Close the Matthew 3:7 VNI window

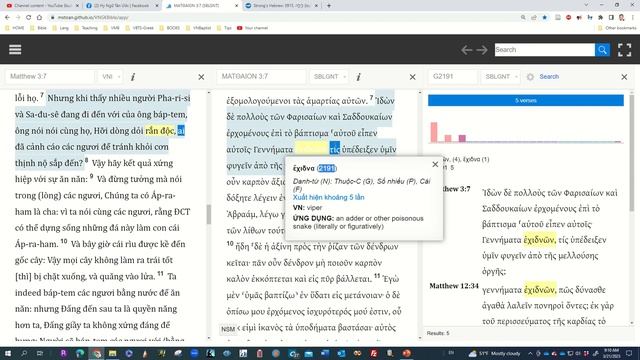tap(201, 77)
